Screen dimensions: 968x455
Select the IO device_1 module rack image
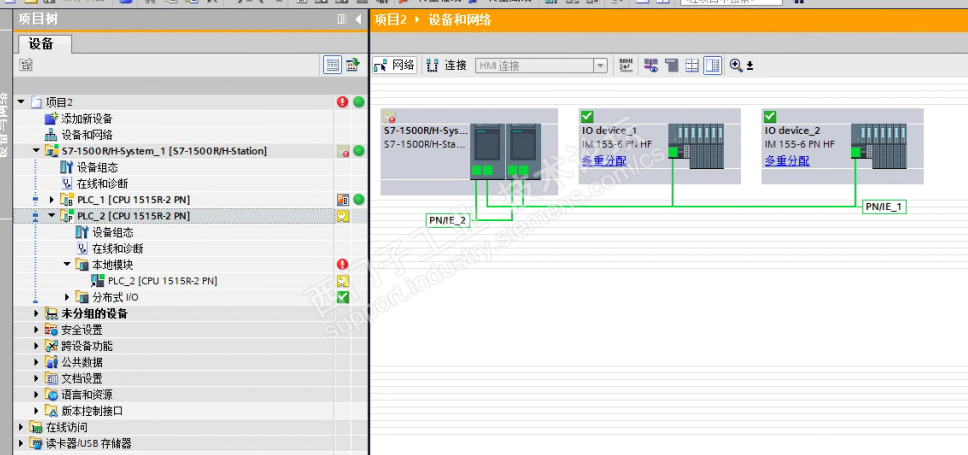[696, 146]
